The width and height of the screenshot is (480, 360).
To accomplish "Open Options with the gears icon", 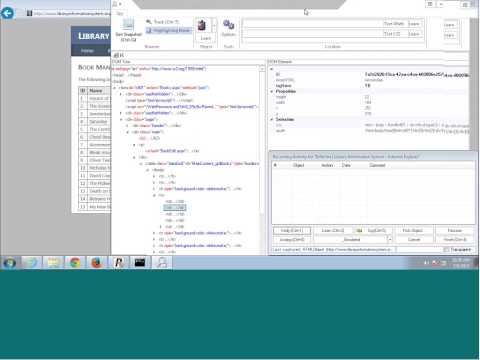I will pyautogui.click(x=229, y=28).
